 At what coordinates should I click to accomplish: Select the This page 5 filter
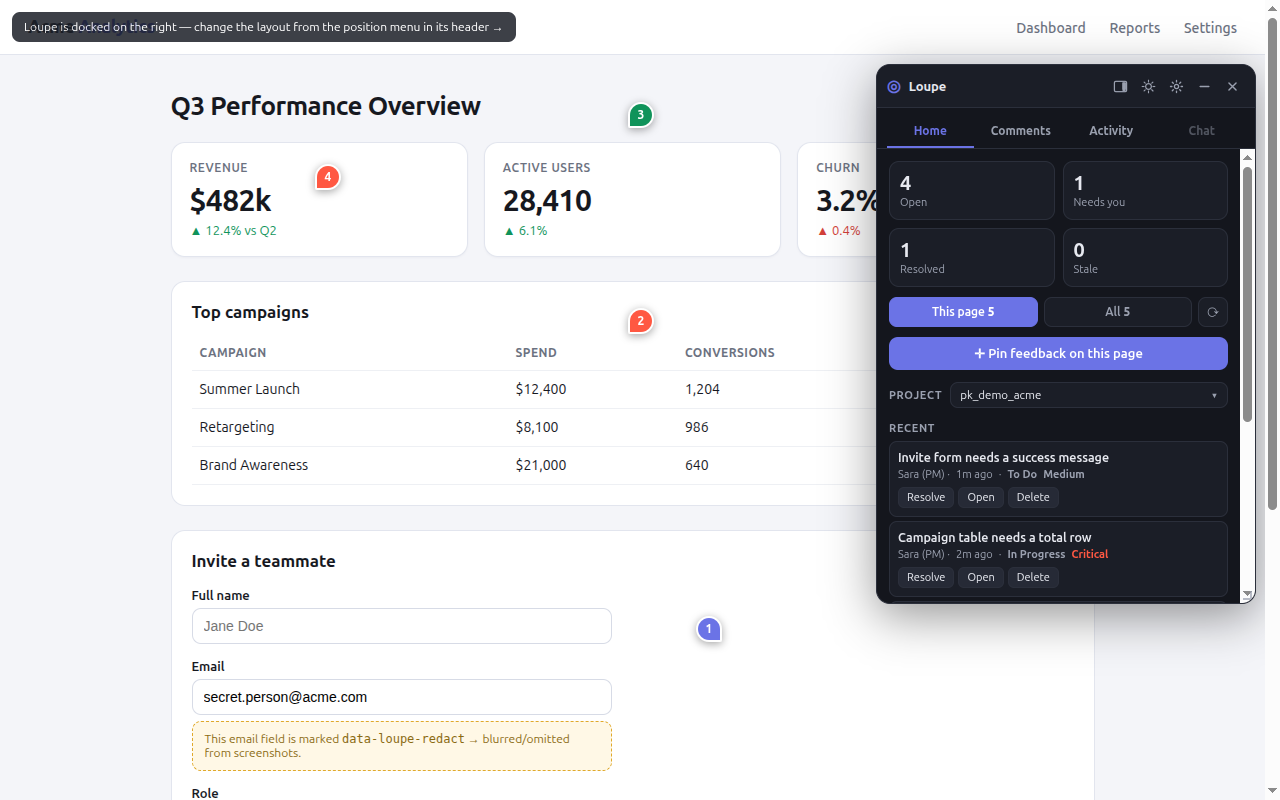pyautogui.click(x=963, y=312)
